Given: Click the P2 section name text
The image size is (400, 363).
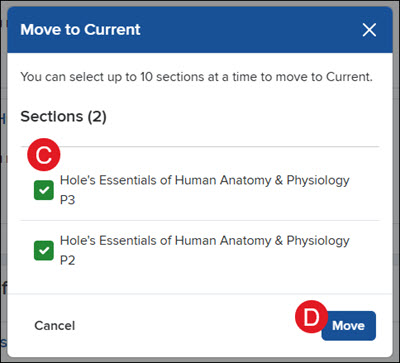Looking at the screenshot, I should tap(68, 260).
